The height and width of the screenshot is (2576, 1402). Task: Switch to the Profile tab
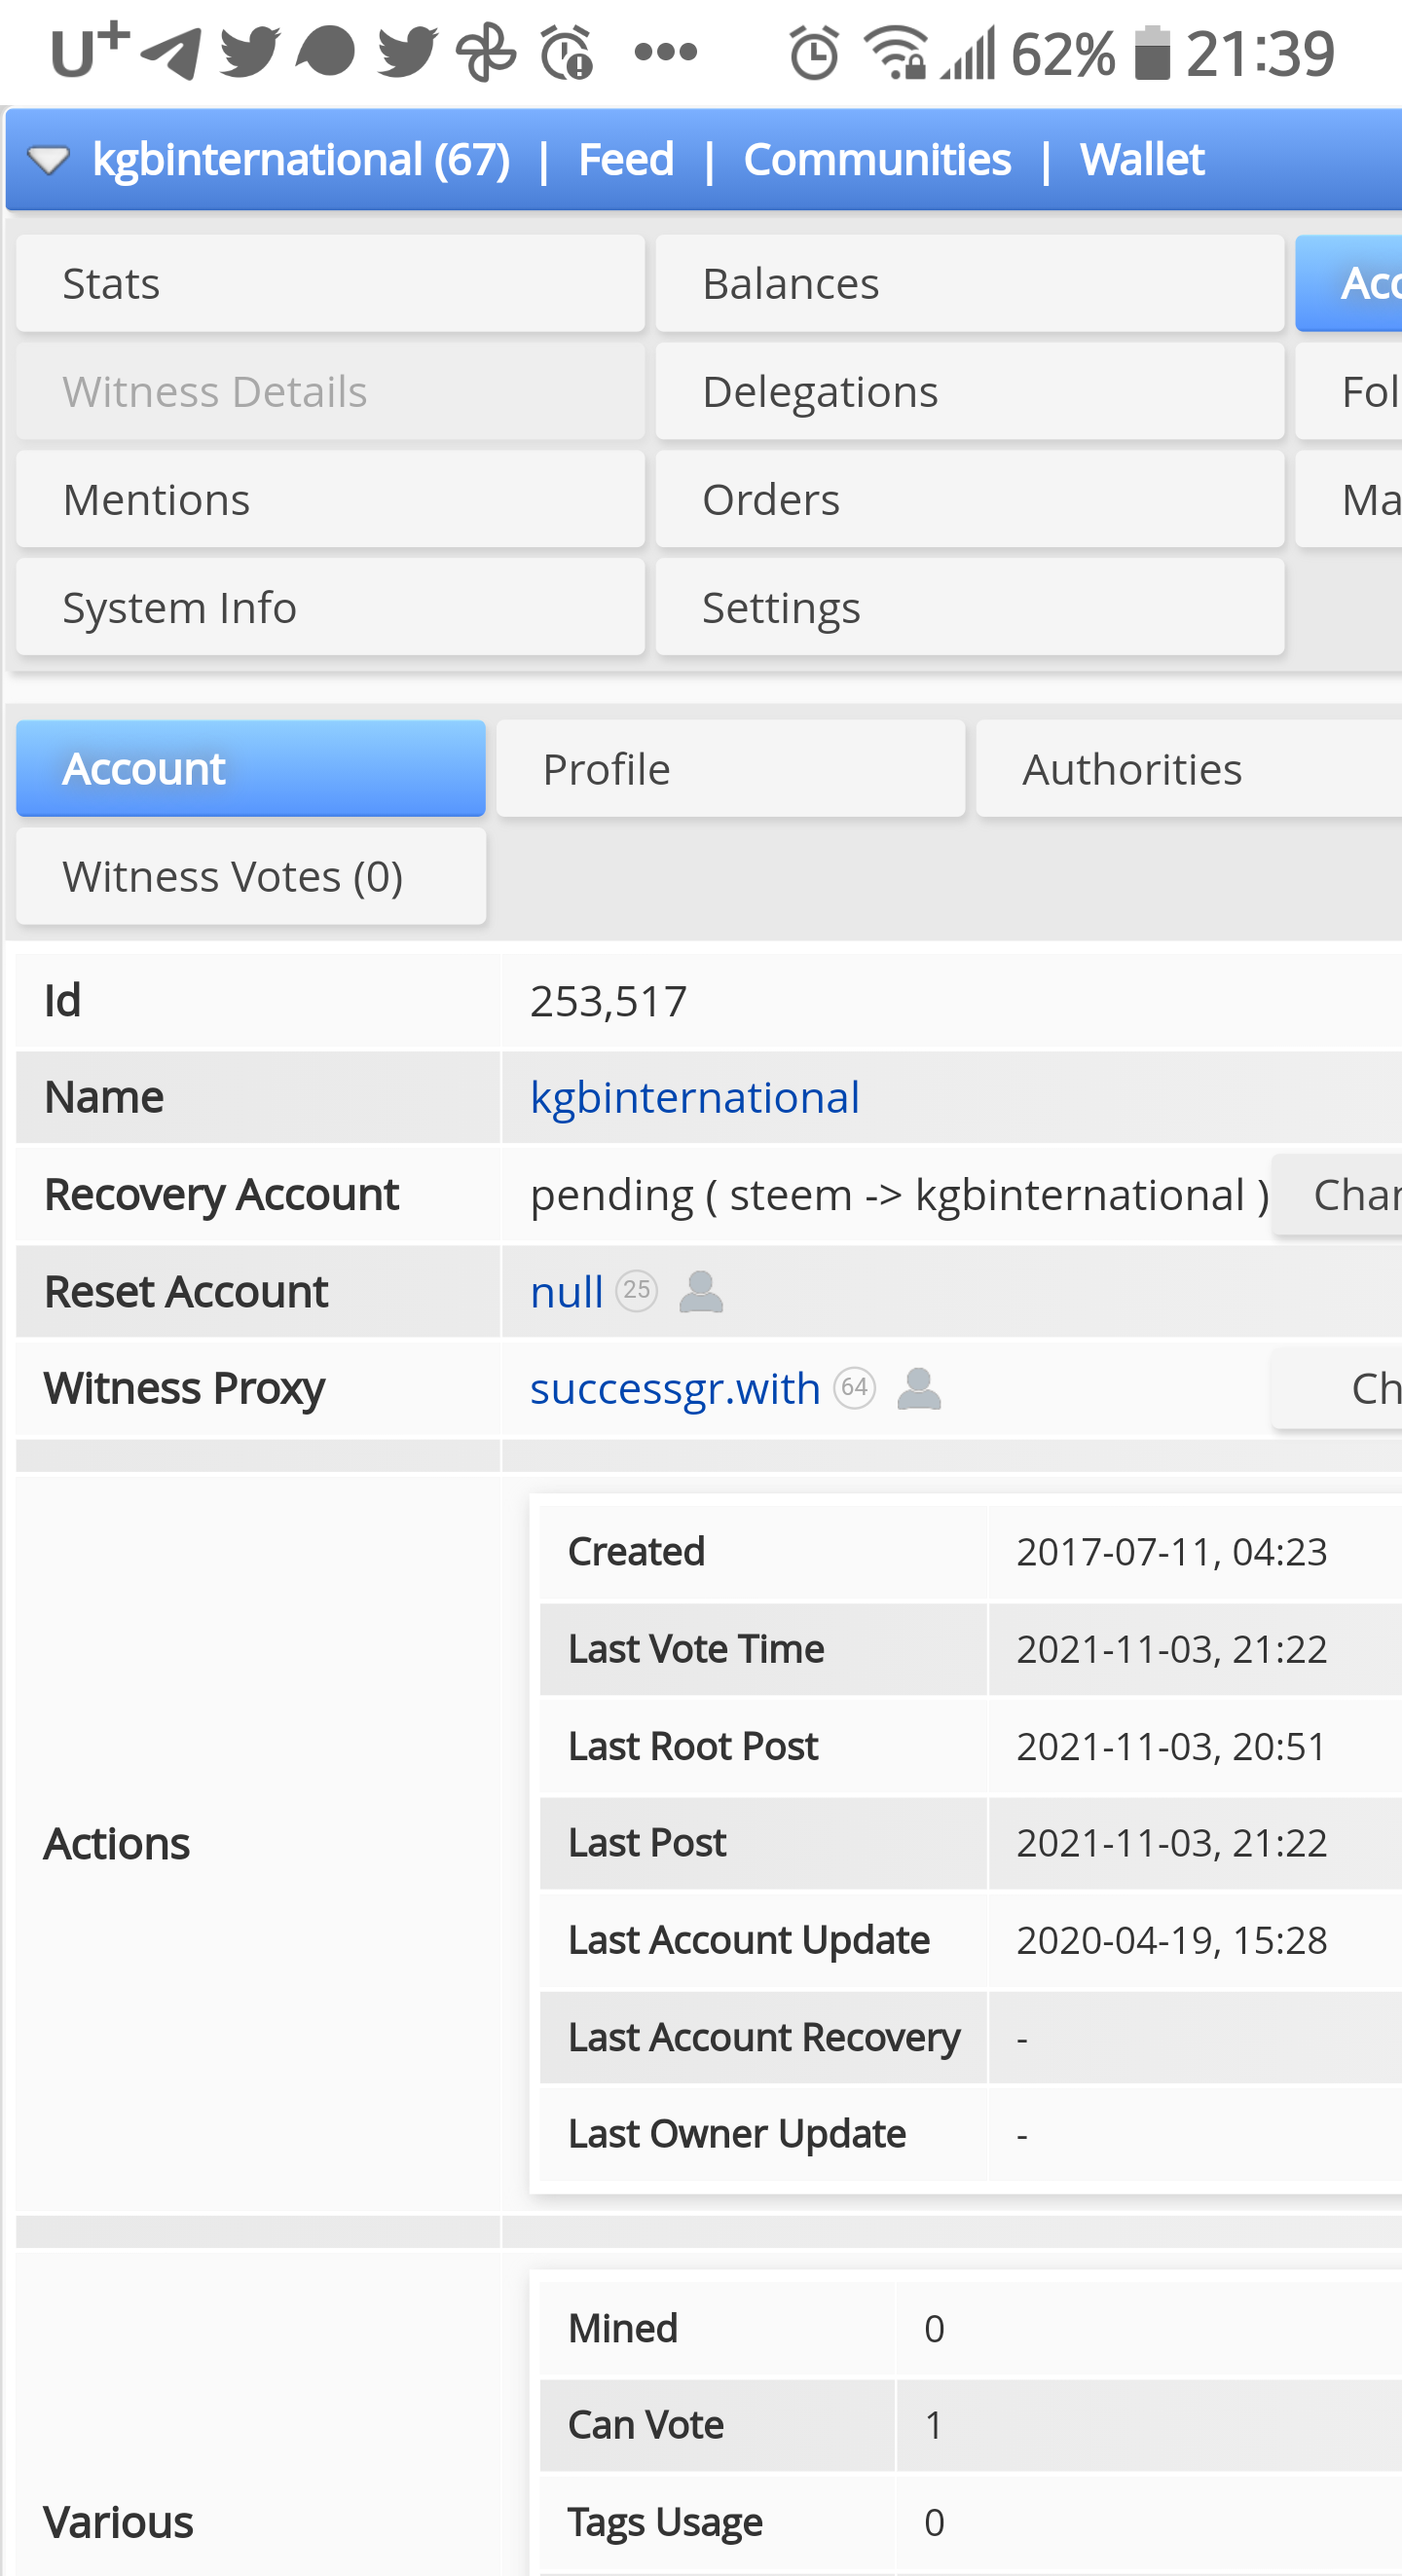pyautogui.click(x=730, y=769)
